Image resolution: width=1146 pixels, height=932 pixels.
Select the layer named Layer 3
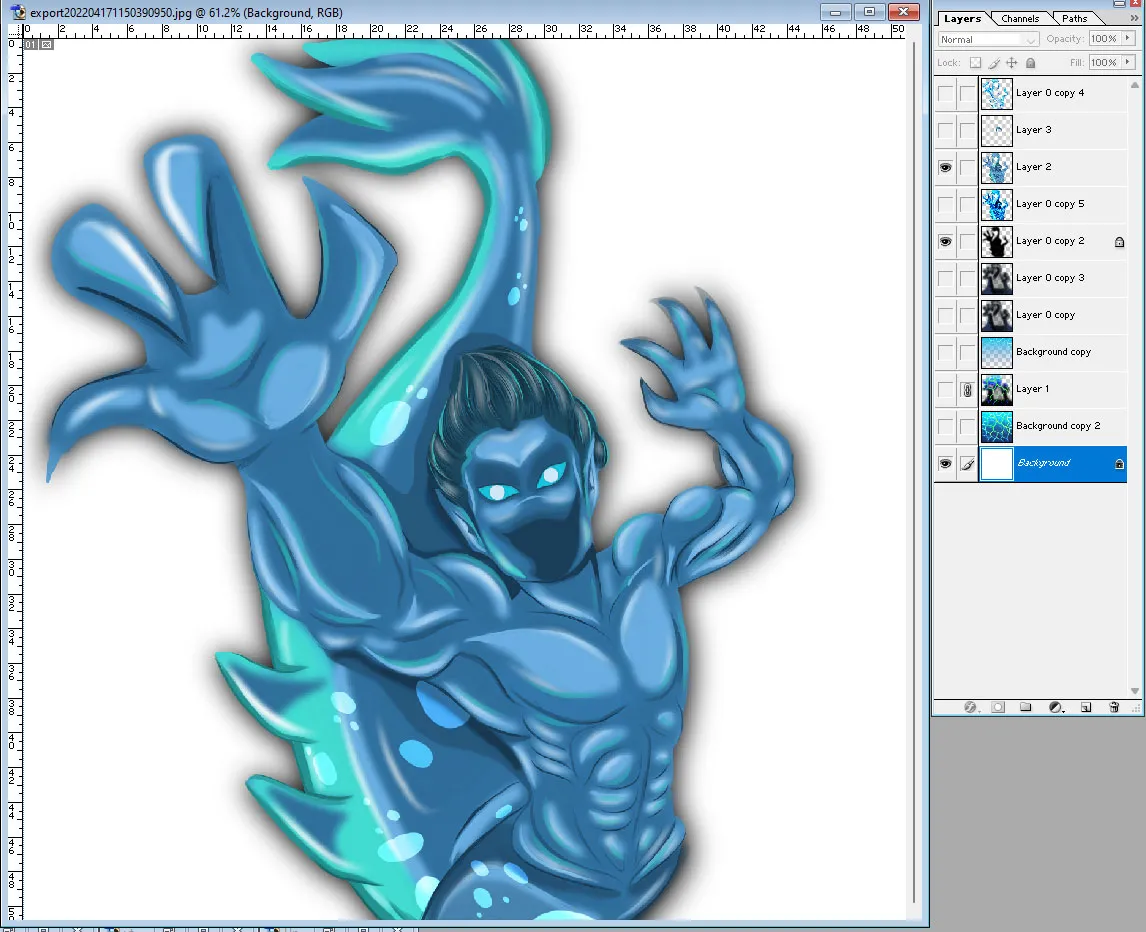point(1033,131)
